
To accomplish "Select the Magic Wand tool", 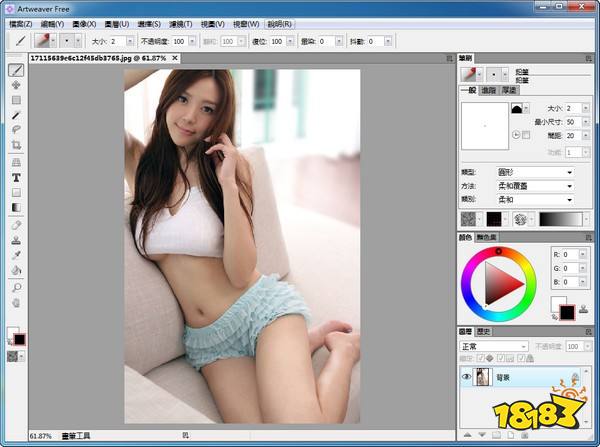I will 16,115.
